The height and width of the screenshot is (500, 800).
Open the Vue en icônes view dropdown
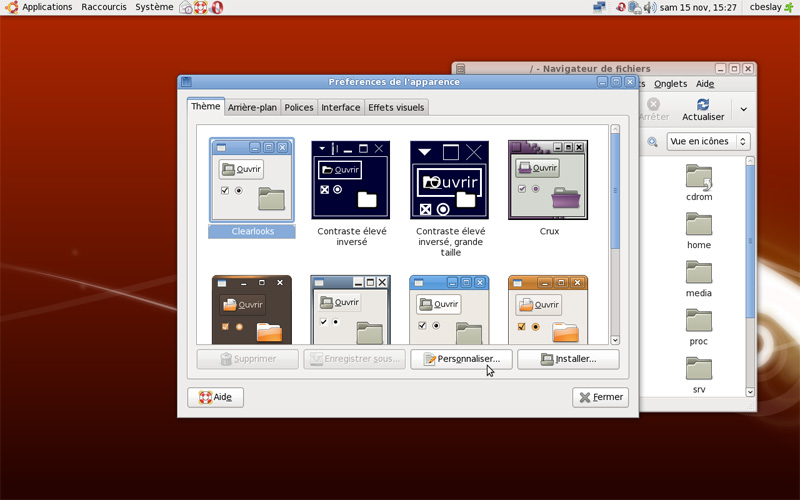click(709, 141)
